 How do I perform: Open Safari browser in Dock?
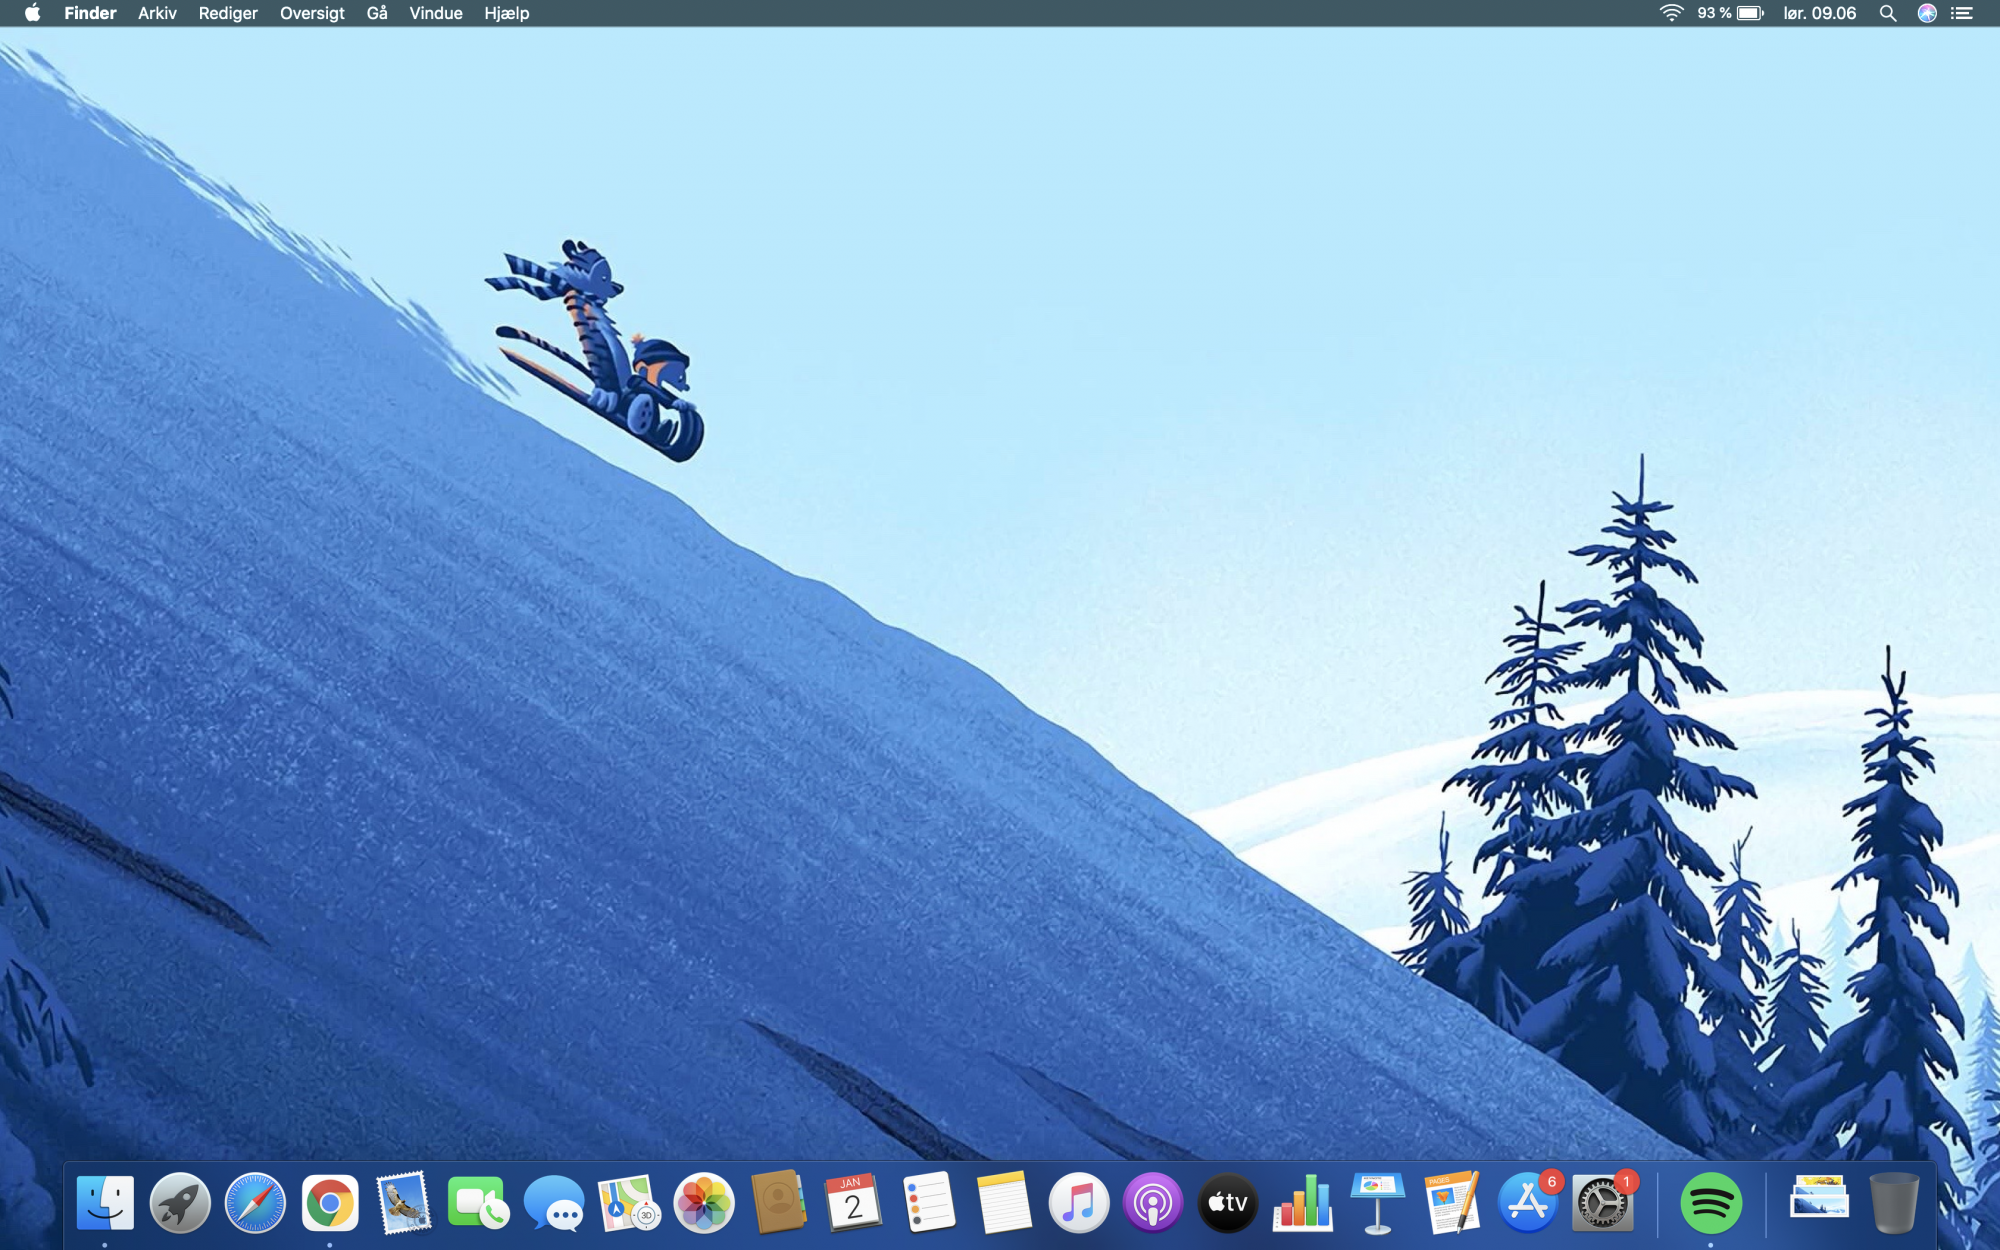(x=255, y=1202)
